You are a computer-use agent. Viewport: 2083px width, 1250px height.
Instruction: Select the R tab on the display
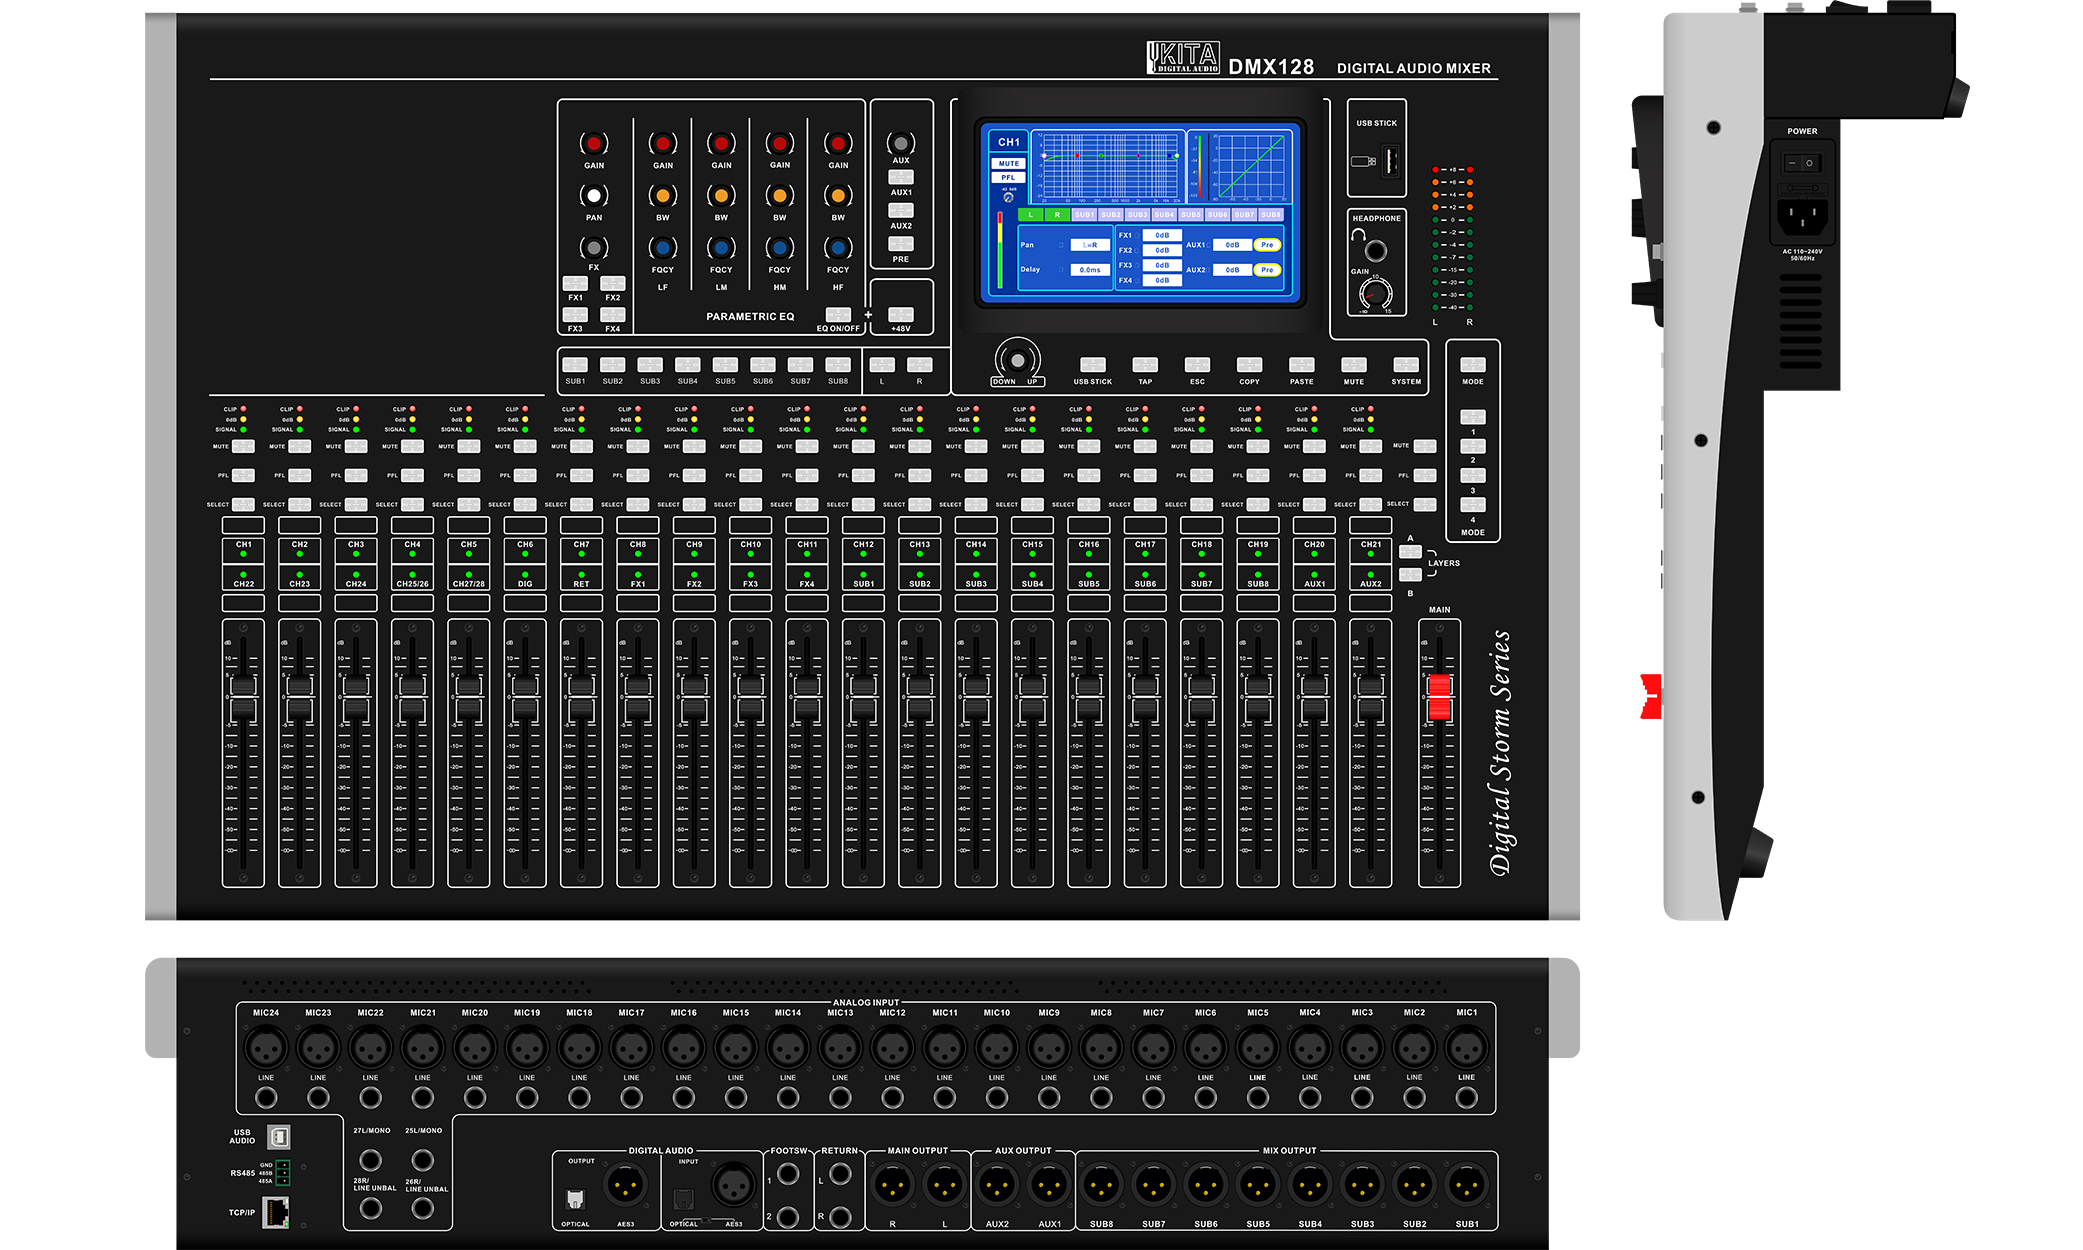tap(1057, 214)
